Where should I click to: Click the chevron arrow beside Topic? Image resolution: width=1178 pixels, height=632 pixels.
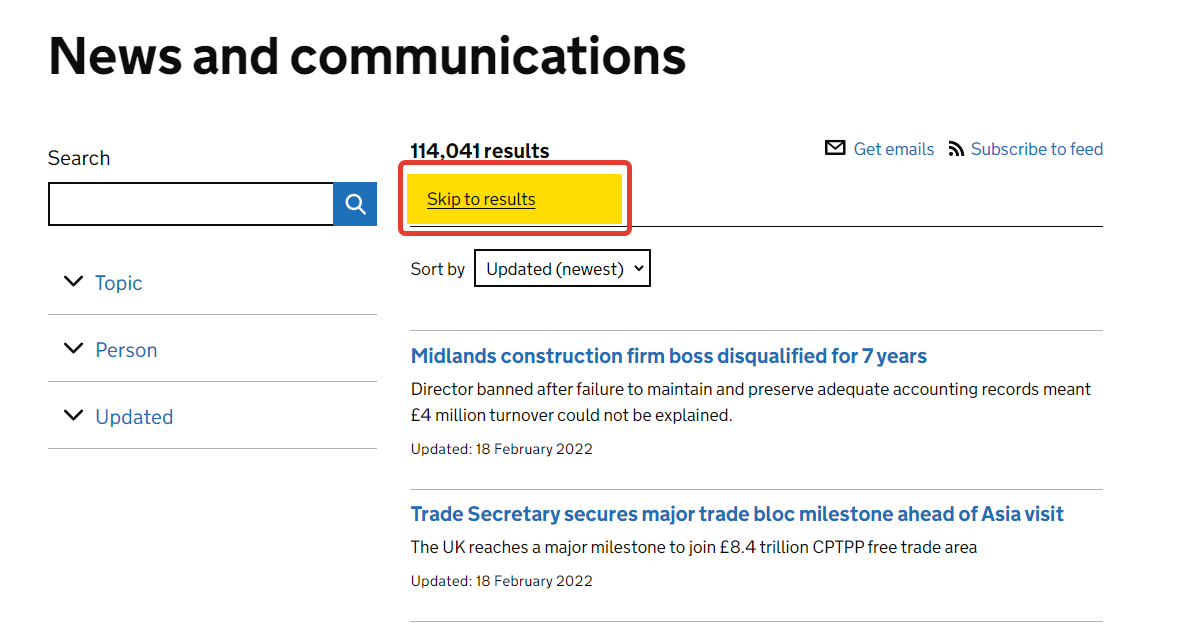tap(73, 282)
